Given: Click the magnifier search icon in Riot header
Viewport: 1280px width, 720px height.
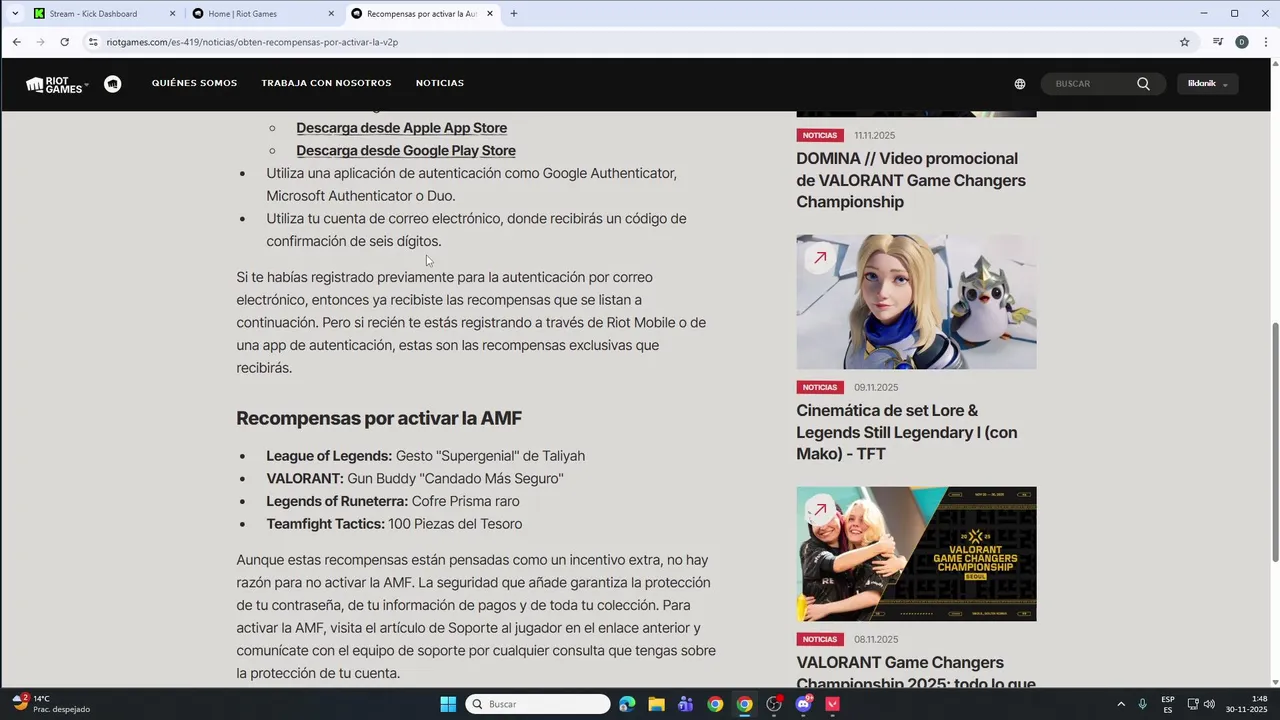Looking at the screenshot, I should tap(1143, 84).
